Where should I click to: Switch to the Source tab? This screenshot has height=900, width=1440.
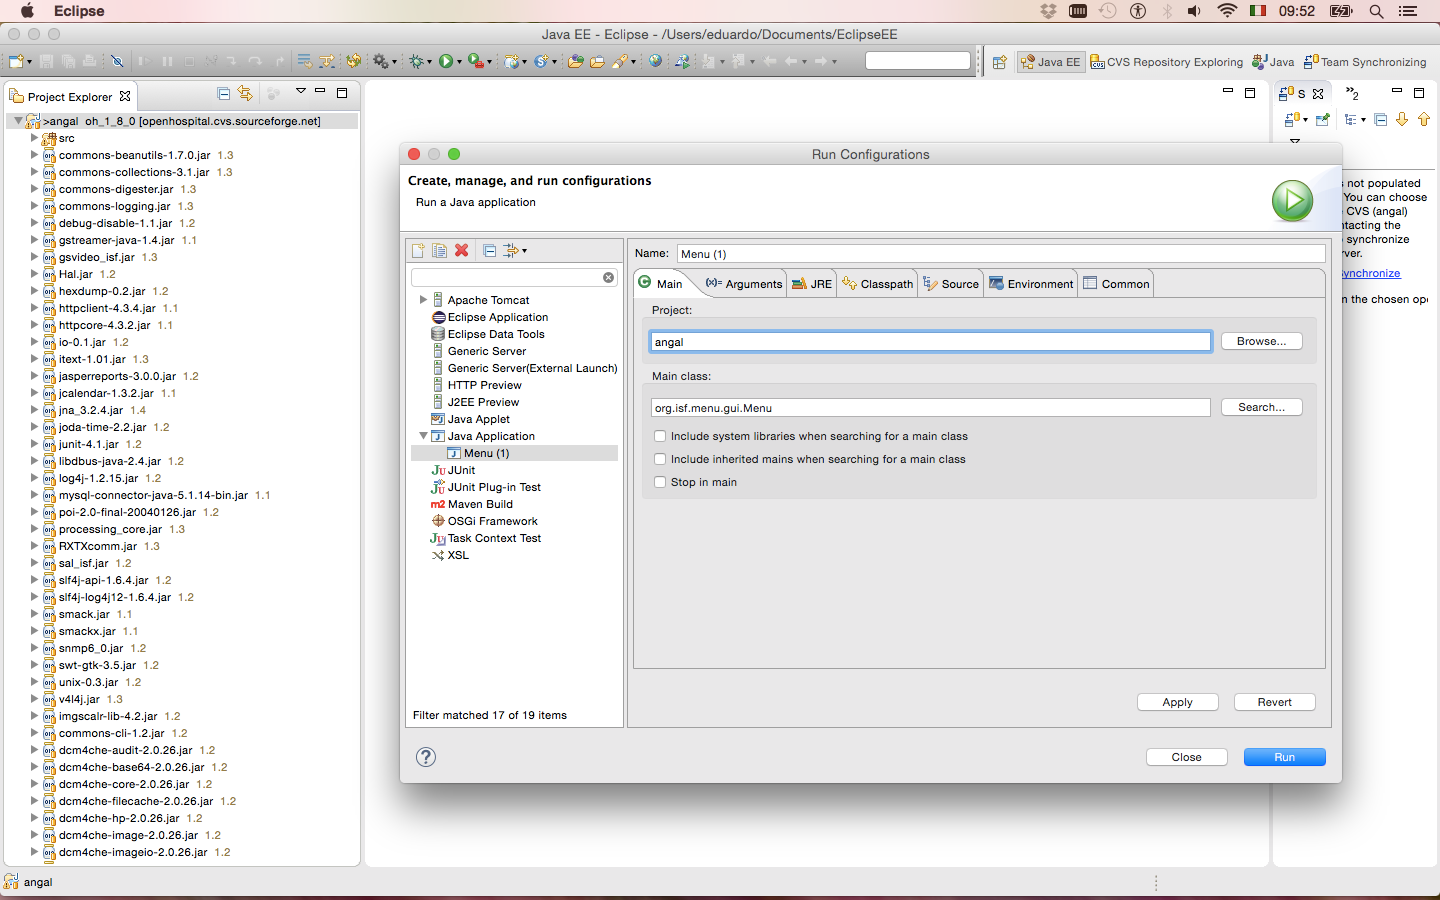pyautogui.click(x=951, y=284)
